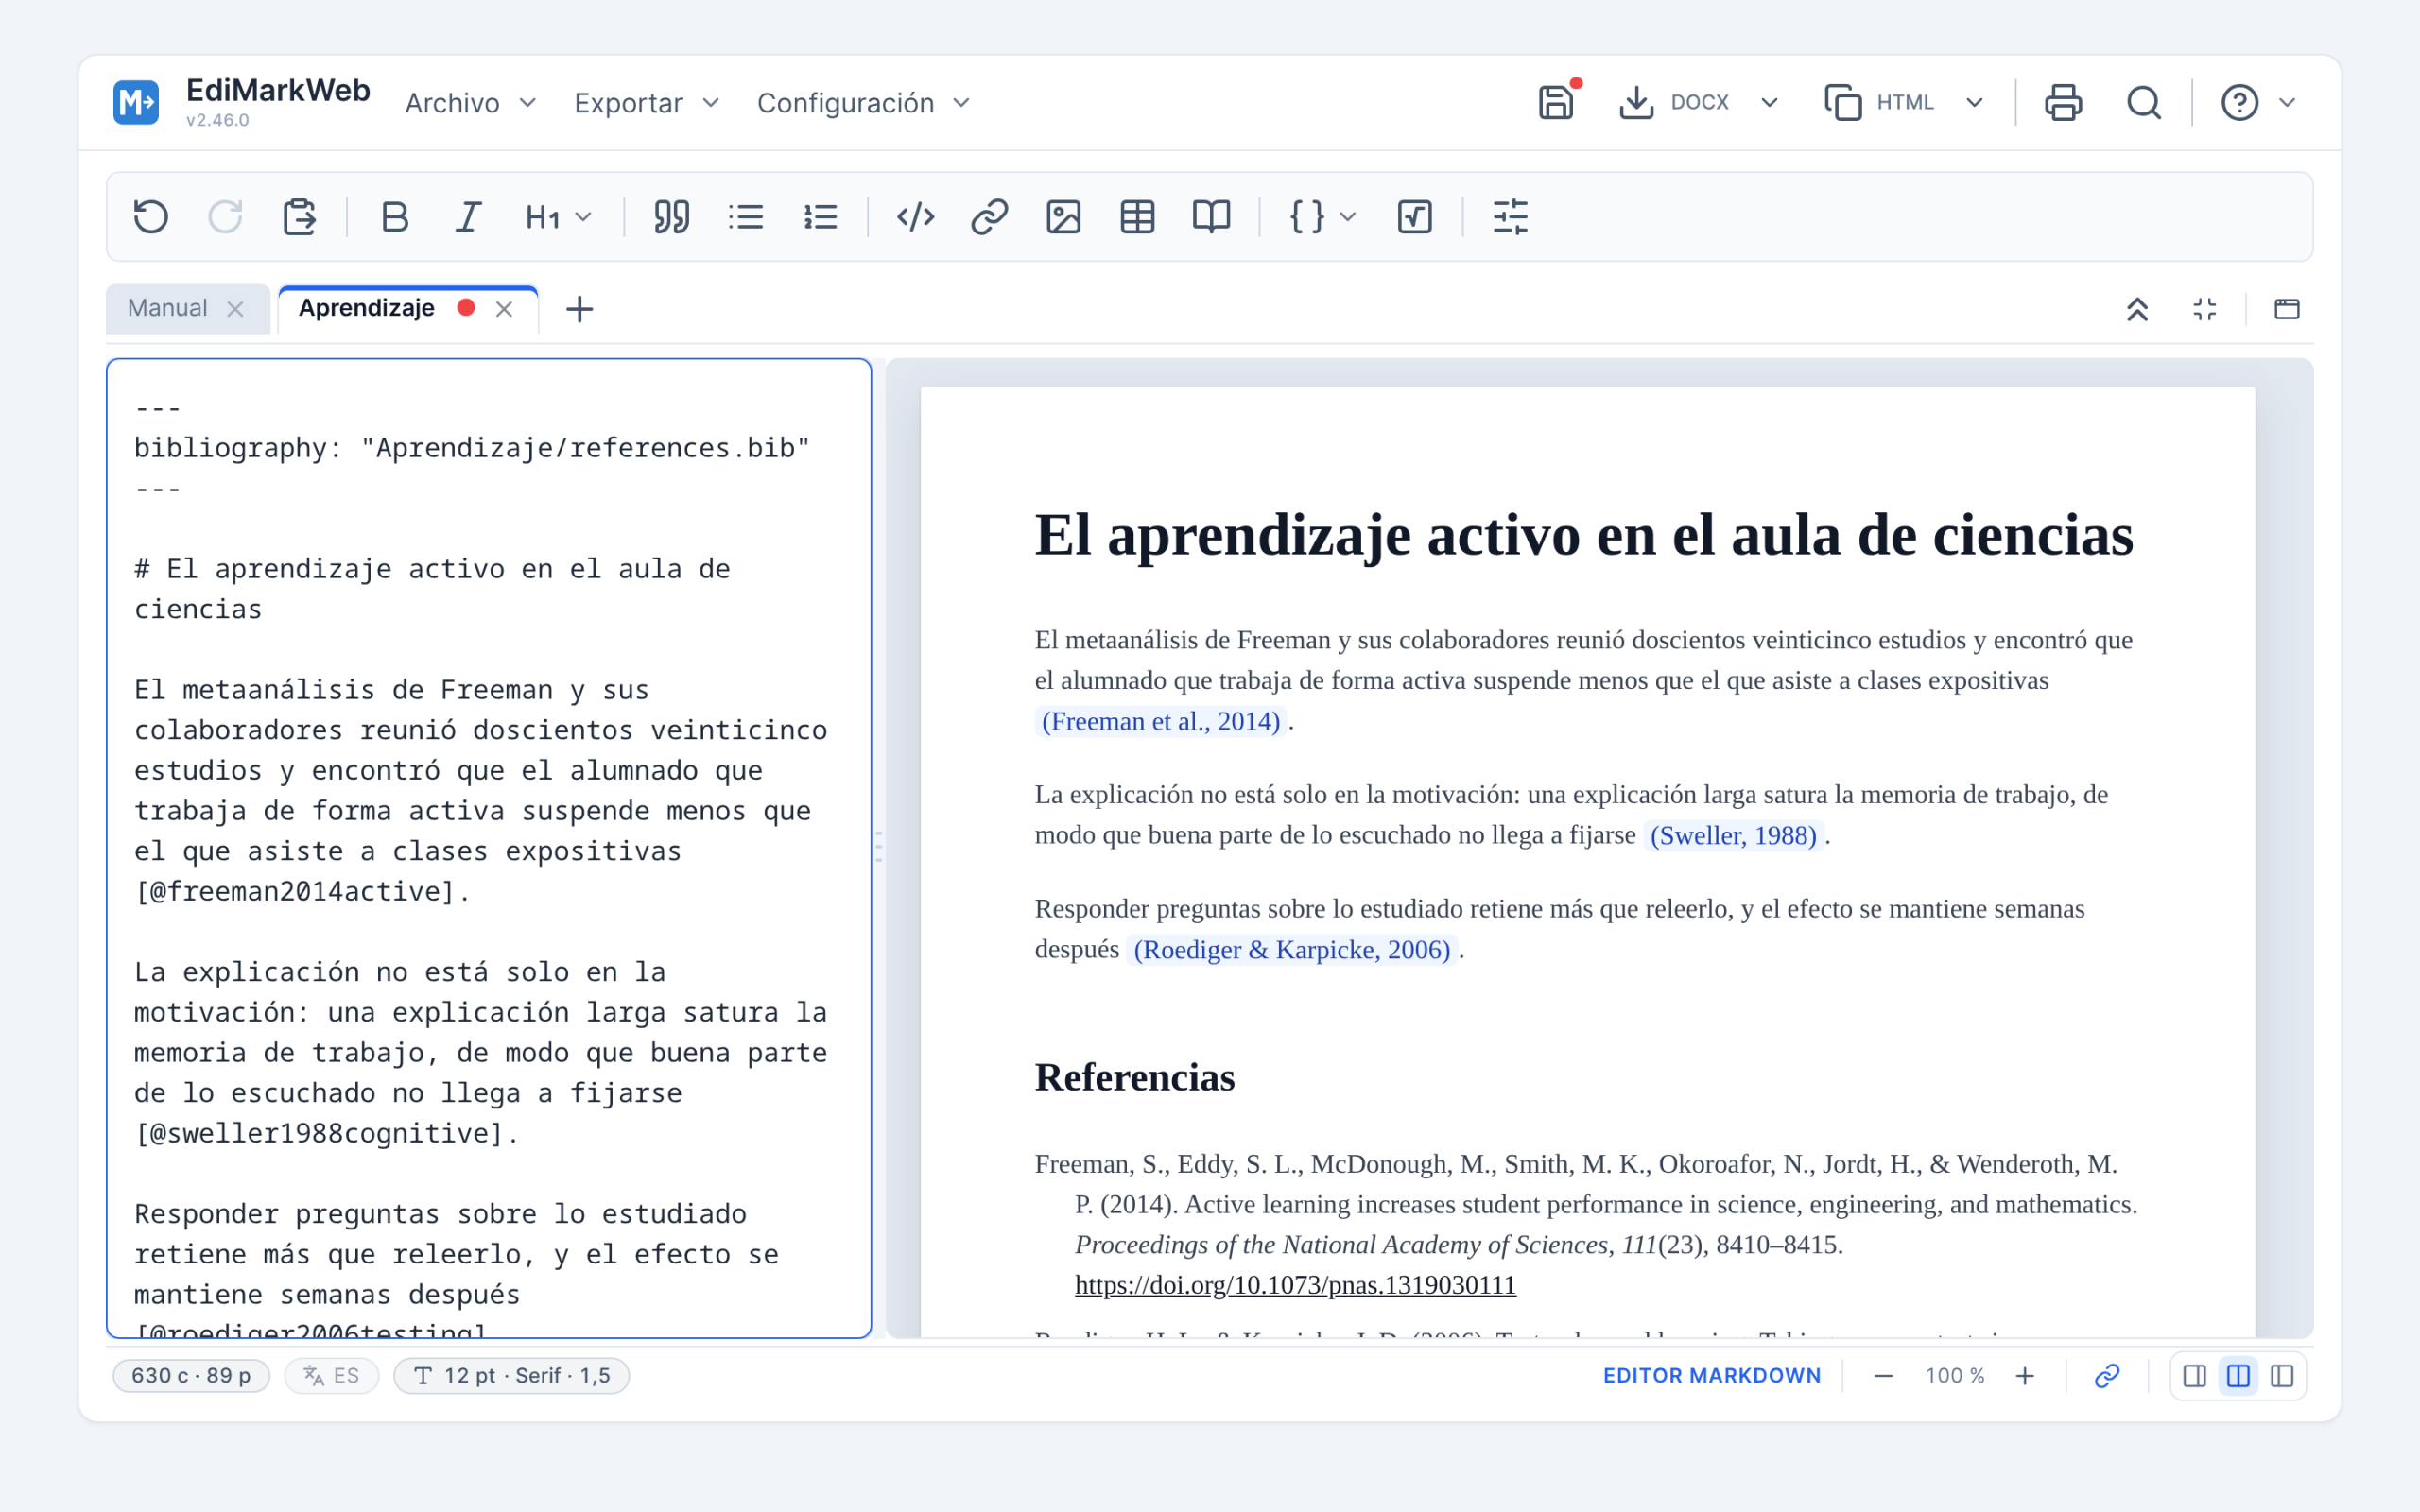Image resolution: width=2420 pixels, height=1512 pixels.
Task: Insert a table
Action: click(1137, 217)
